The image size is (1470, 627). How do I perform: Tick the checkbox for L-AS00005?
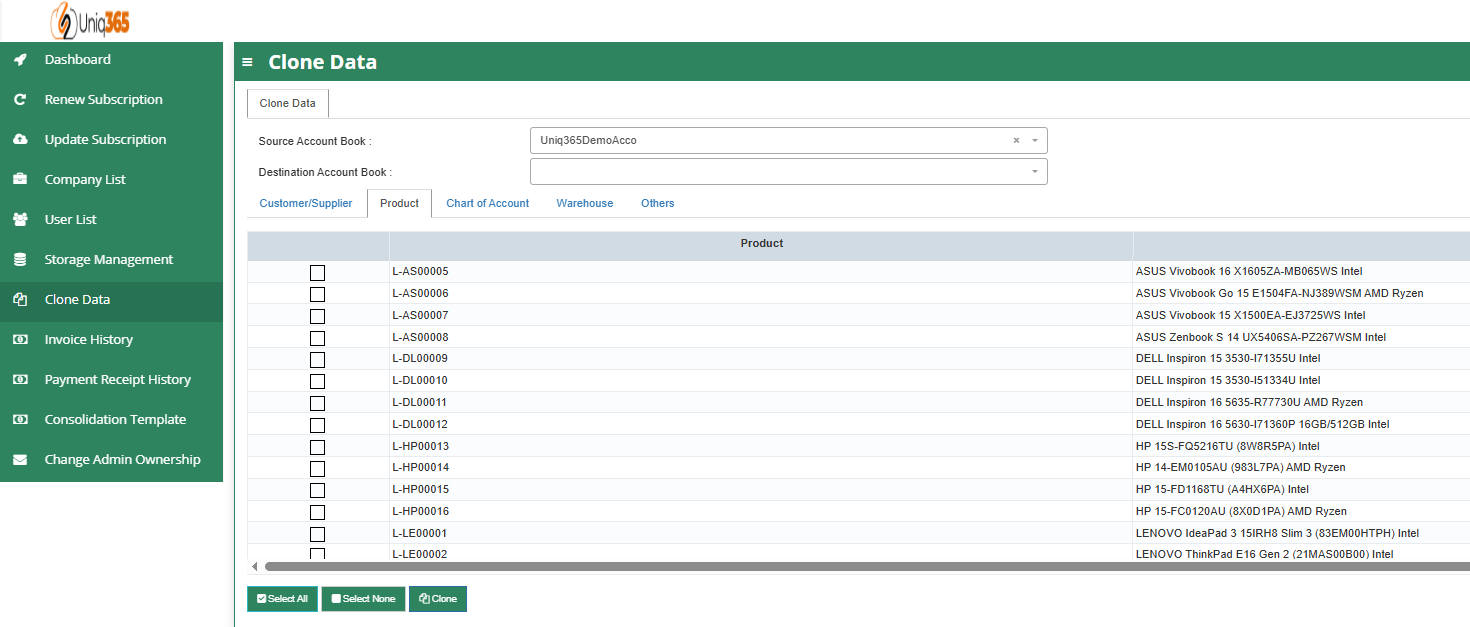[x=317, y=272]
